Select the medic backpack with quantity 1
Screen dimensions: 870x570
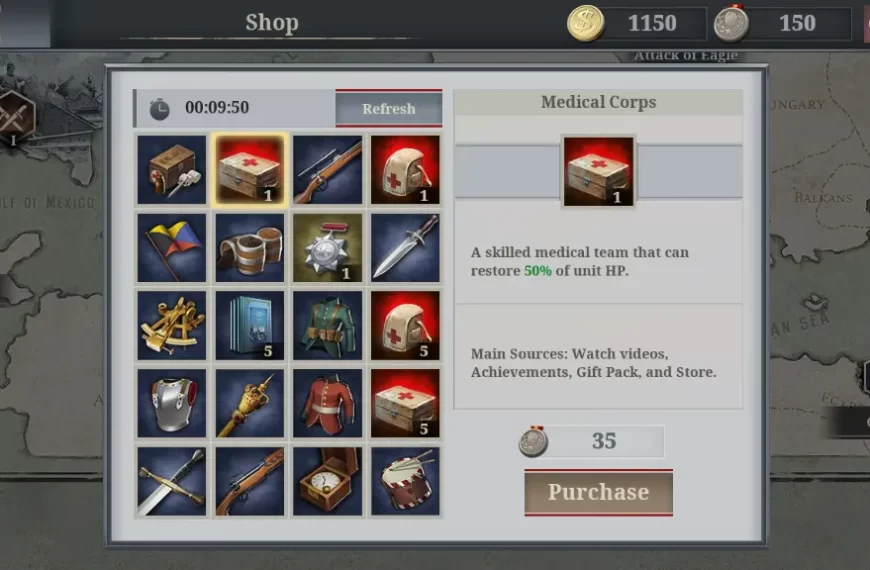406,170
